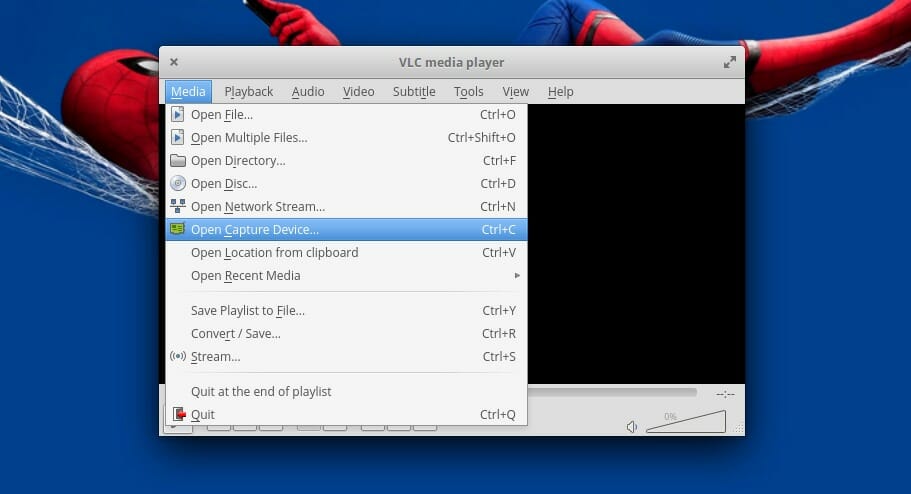Open the Video menu
The height and width of the screenshot is (494, 911).
[358, 91]
